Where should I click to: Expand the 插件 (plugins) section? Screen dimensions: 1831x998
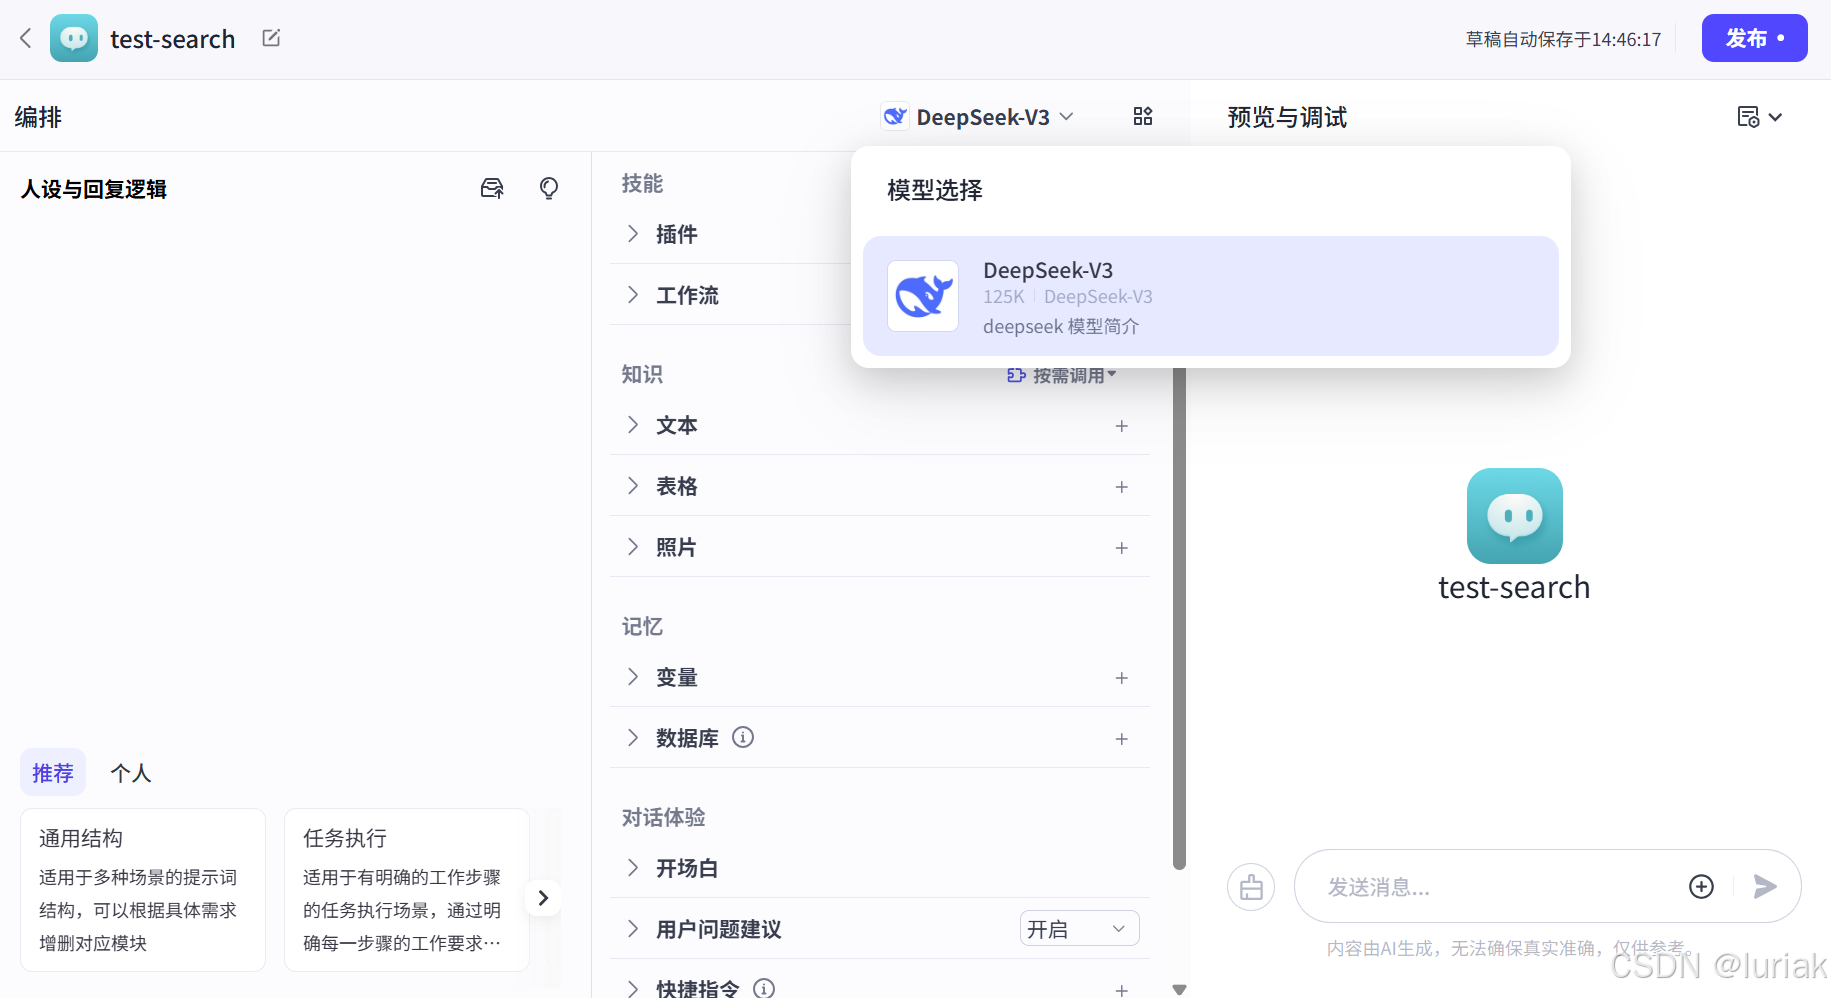point(633,234)
